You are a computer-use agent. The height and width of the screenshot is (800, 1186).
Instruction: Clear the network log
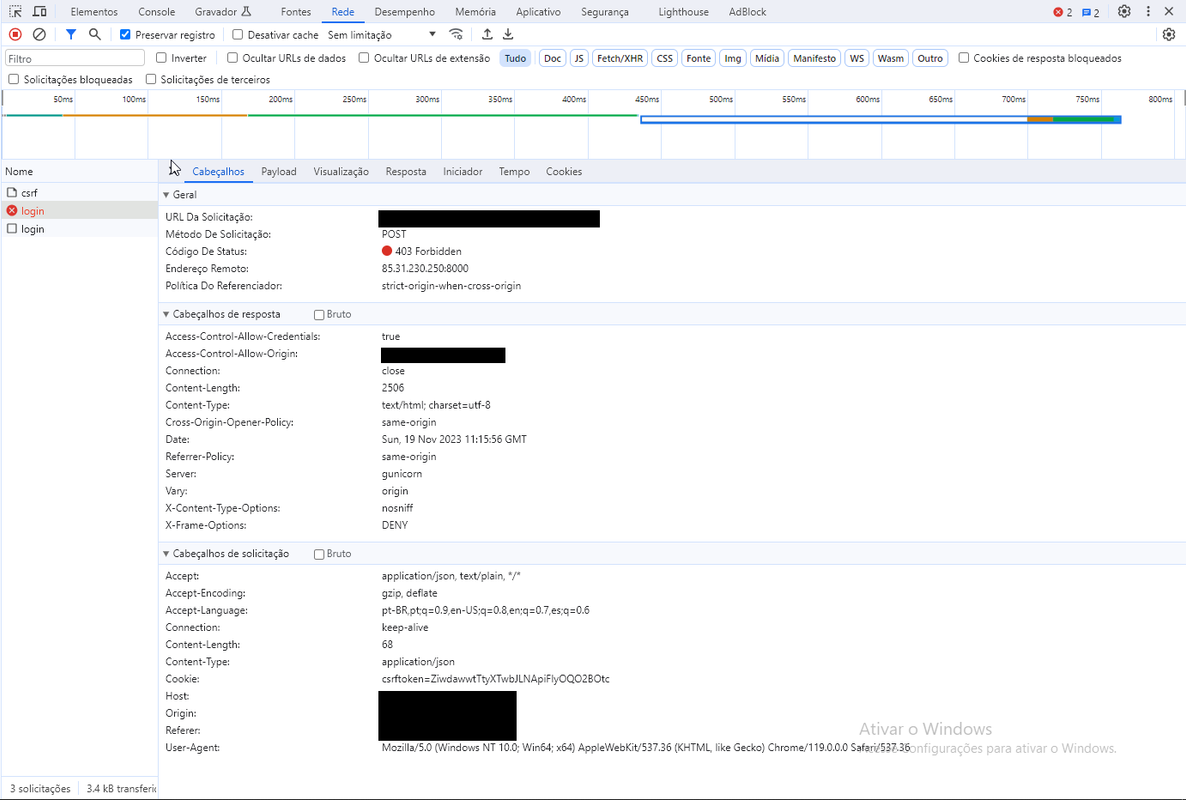point(39,34)
